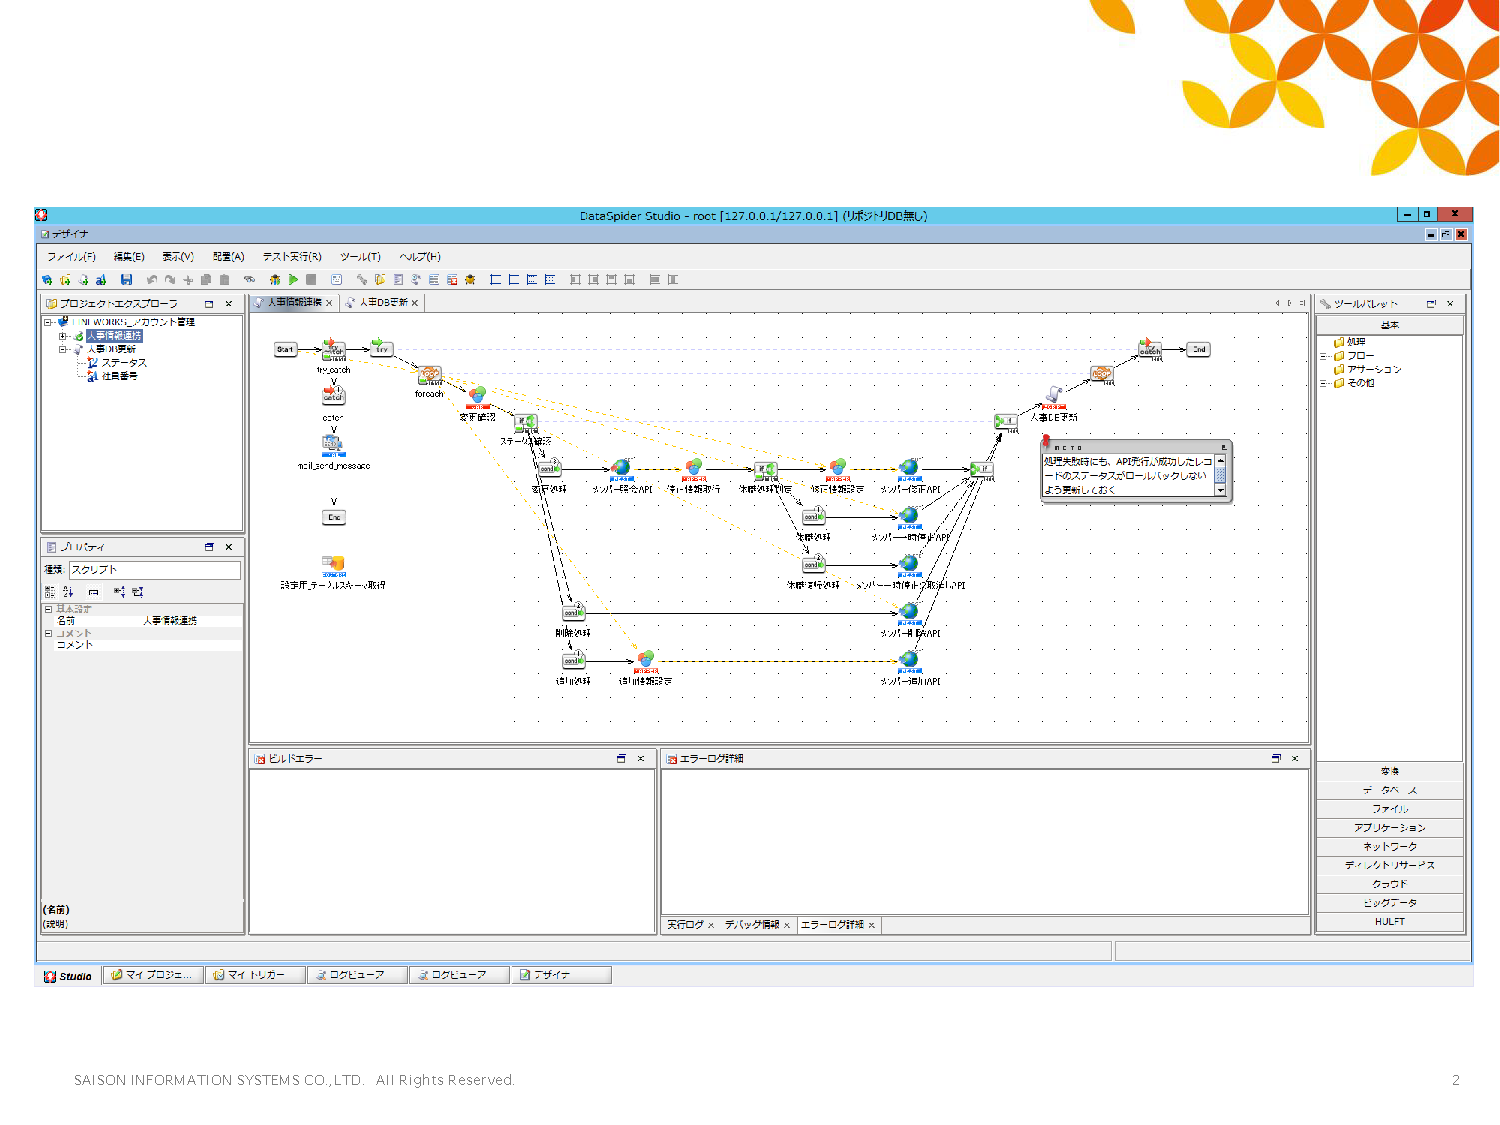This screenshot has height=1125, width=1500.
Task: Create a new project using the first toolbar icon
Action: pyautogui.click(x=47, y=279)
